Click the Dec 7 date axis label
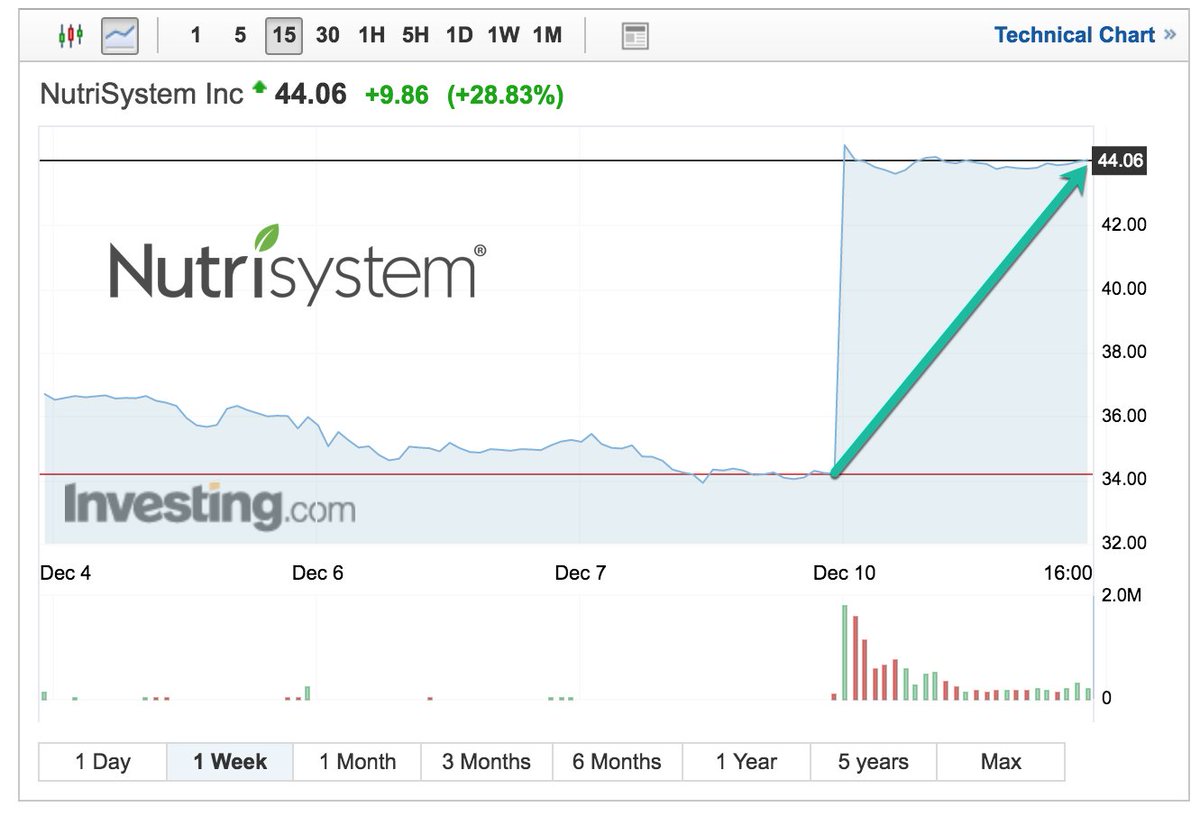The image size is (1200, 816). point(581,573)
